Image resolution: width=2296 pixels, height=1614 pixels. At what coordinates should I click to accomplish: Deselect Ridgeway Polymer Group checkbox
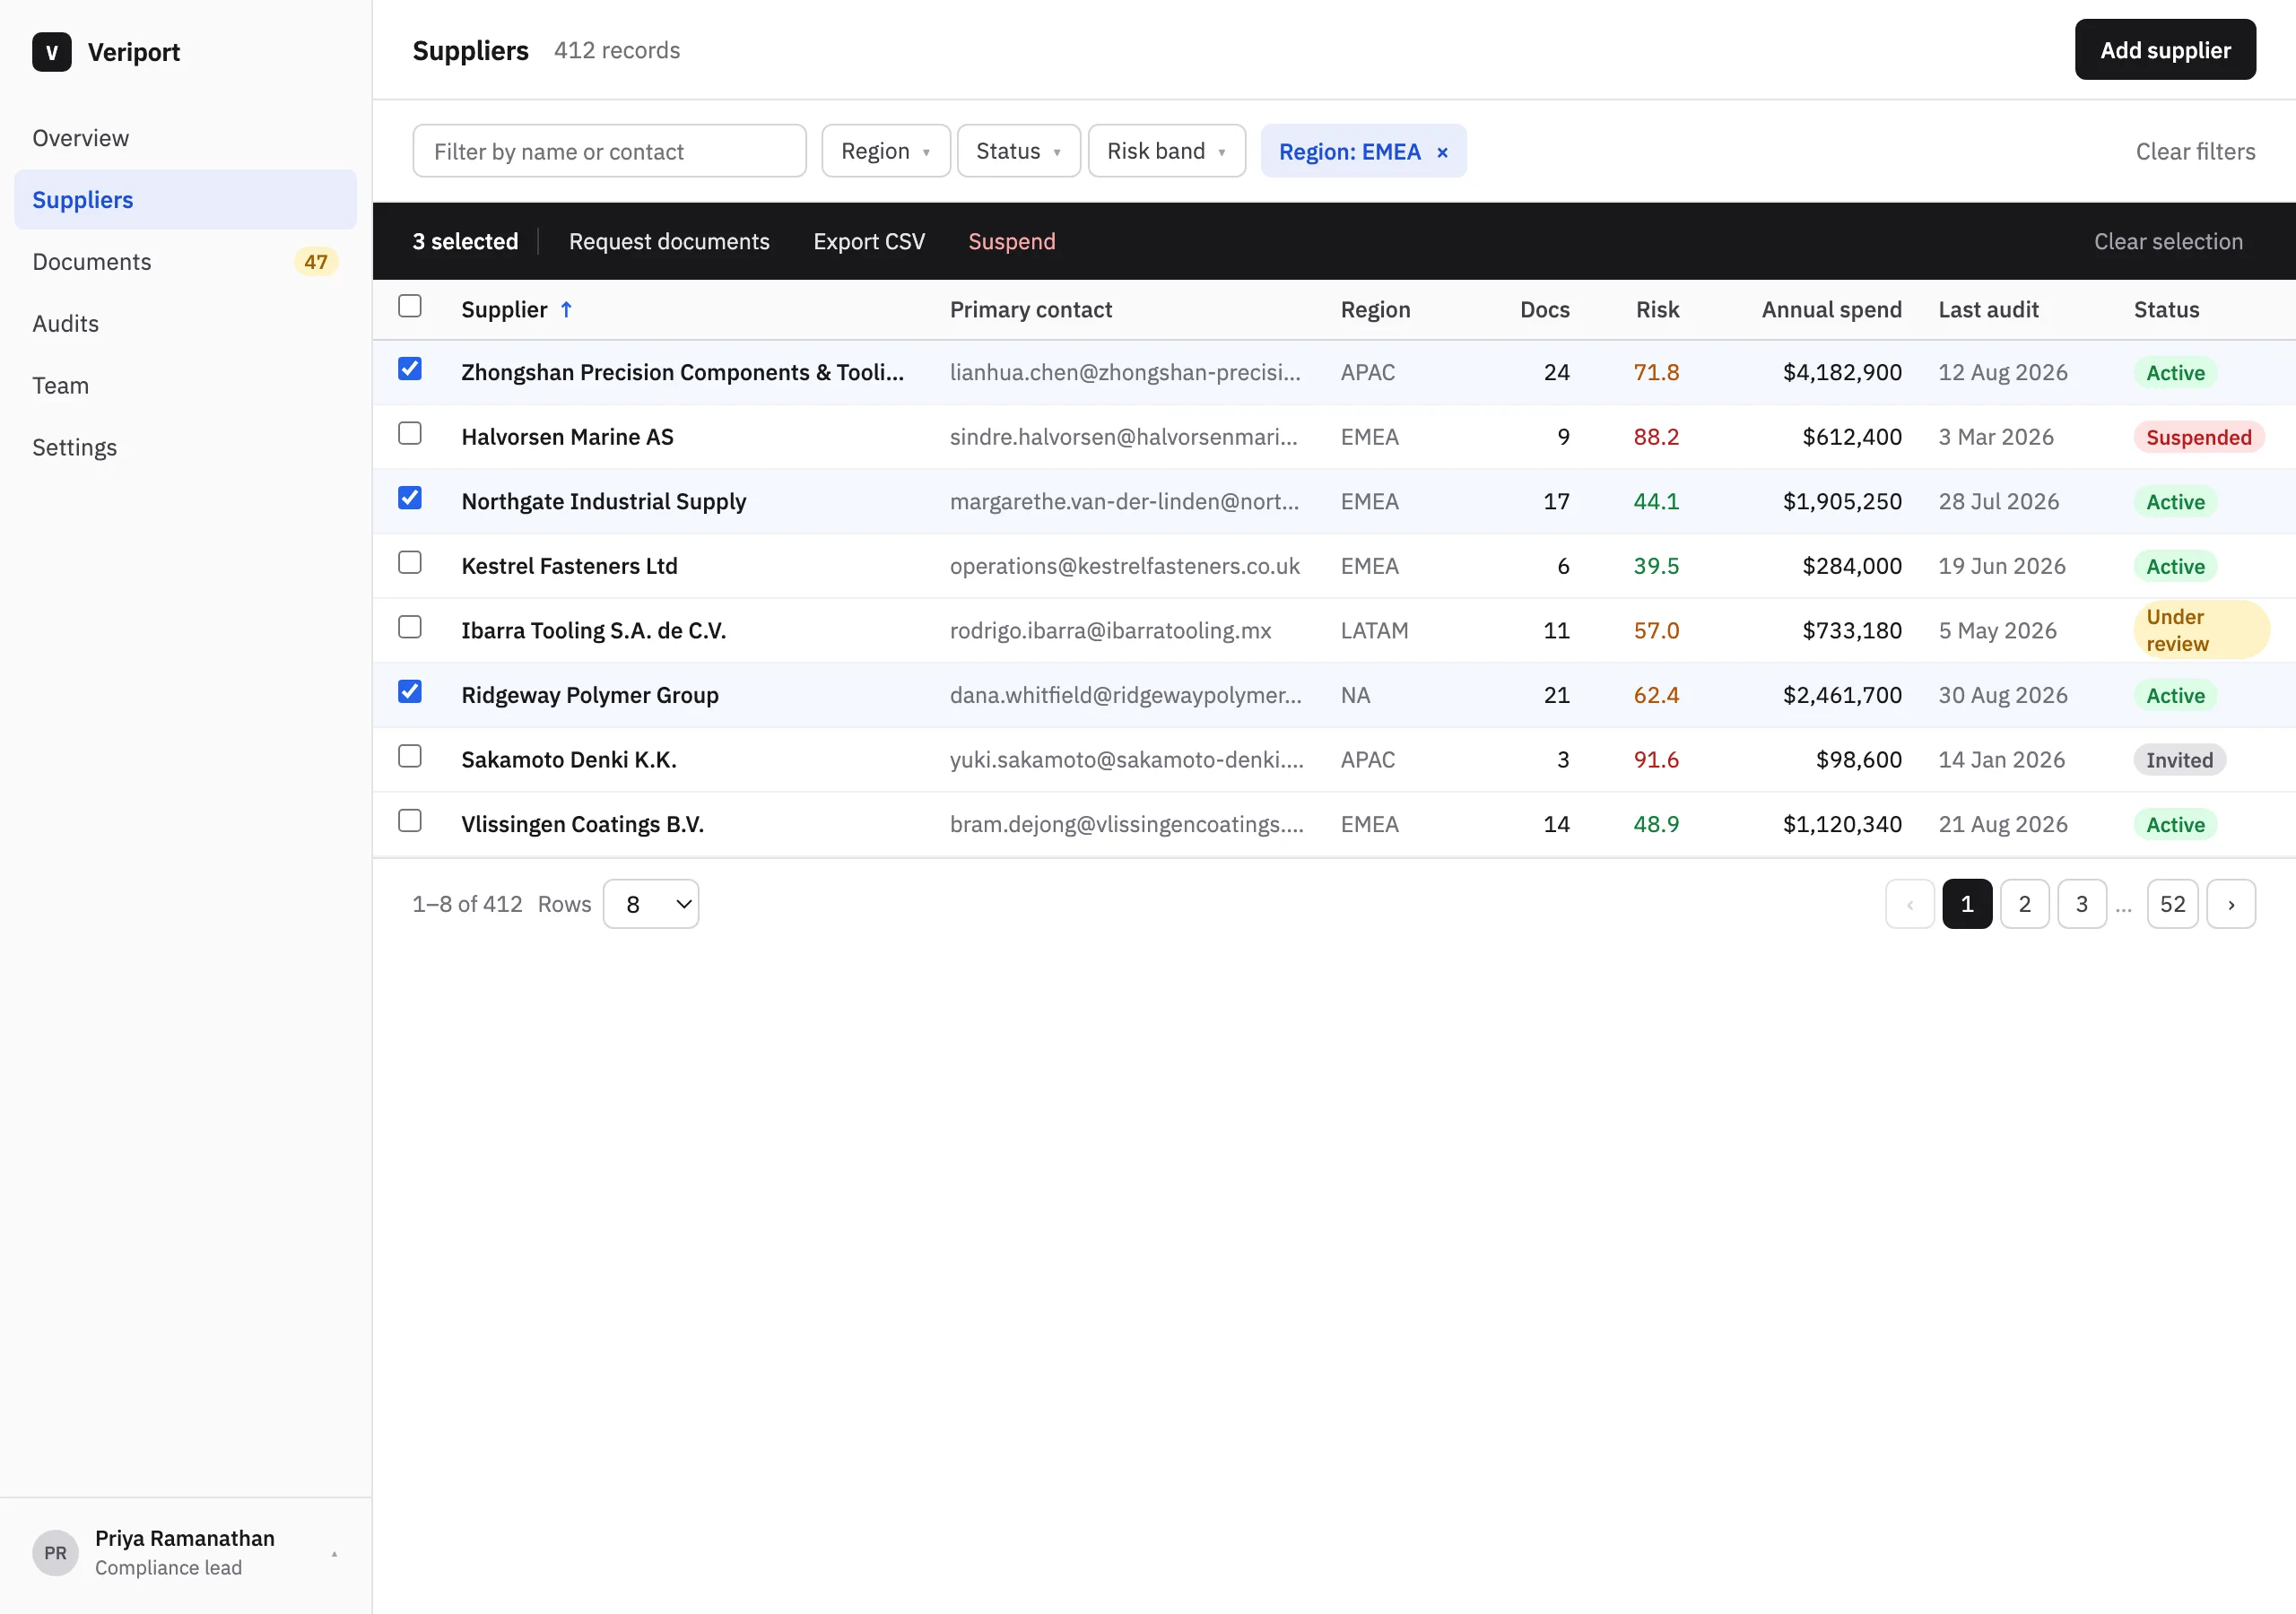coord(410,692)
